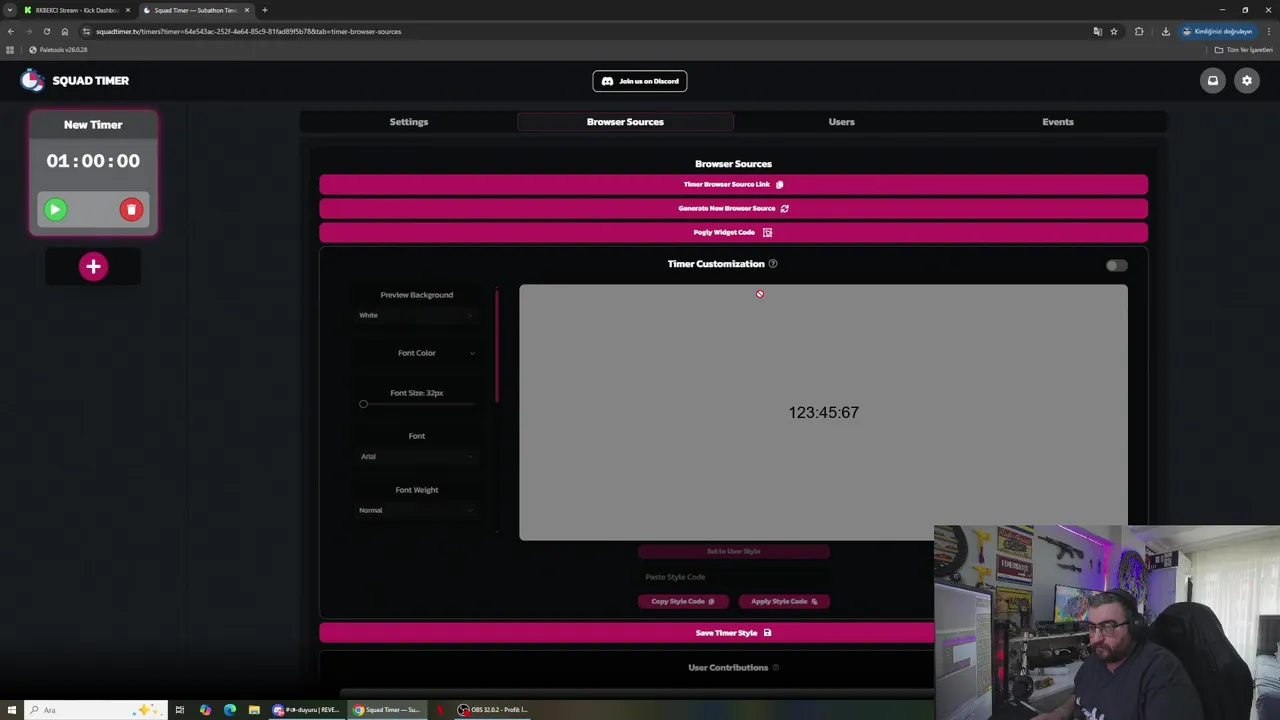
Task: Click the customization panel vertical scrollbar
Action: coord(497,346)
